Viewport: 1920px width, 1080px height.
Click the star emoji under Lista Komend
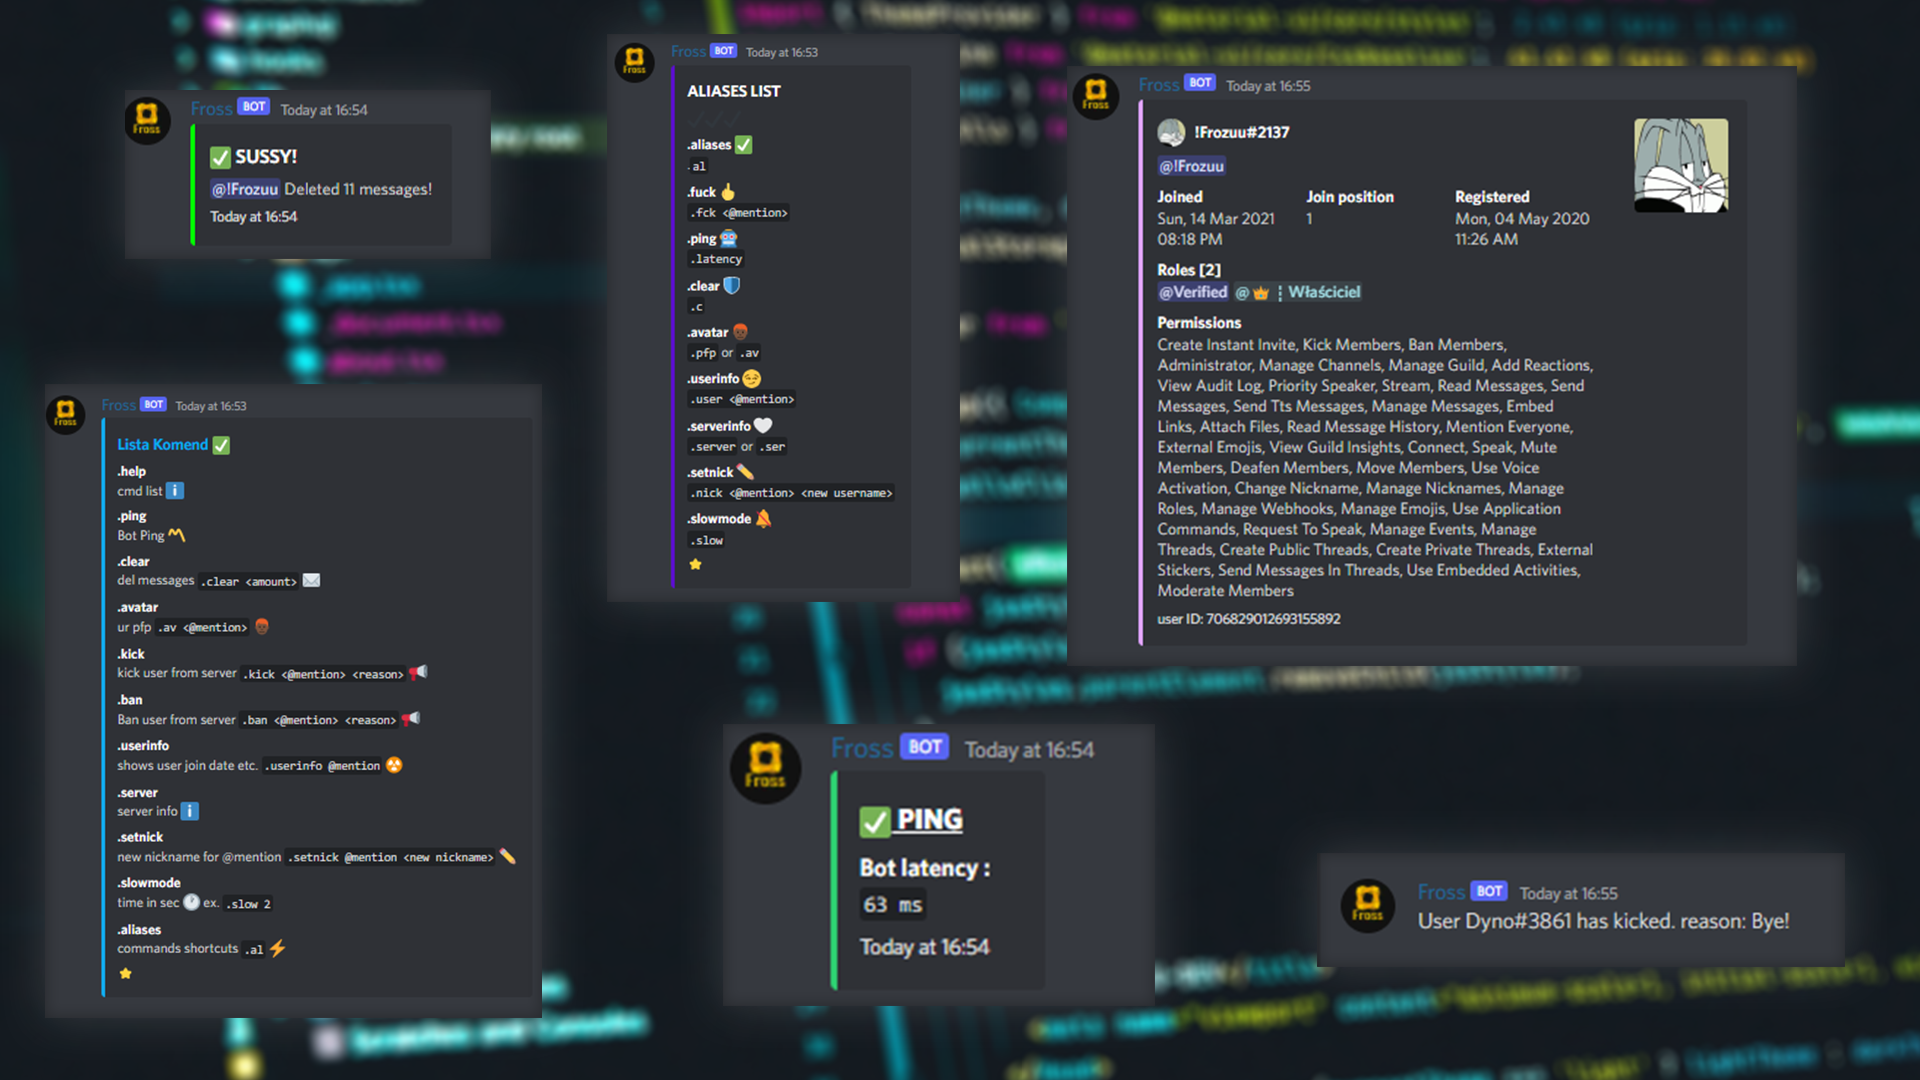point(125,973)
